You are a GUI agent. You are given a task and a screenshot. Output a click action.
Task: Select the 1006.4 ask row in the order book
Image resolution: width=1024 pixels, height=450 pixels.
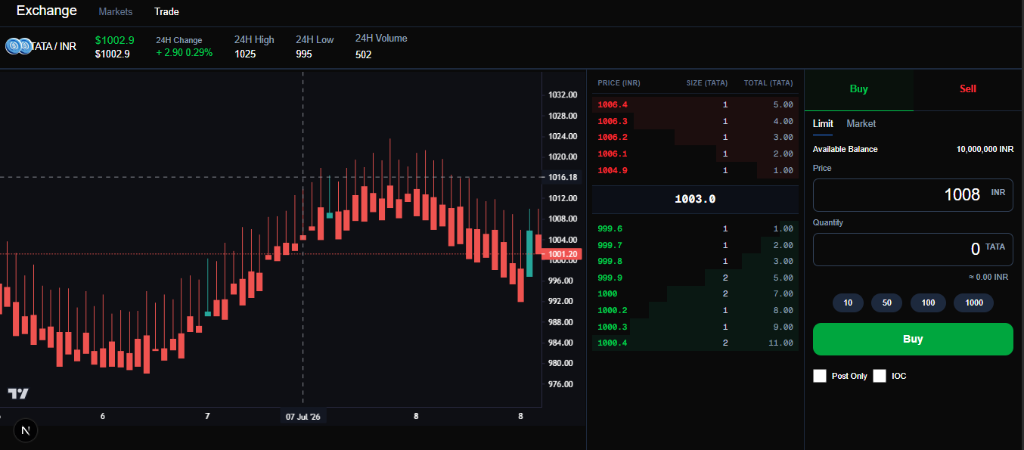click(695, 104)
